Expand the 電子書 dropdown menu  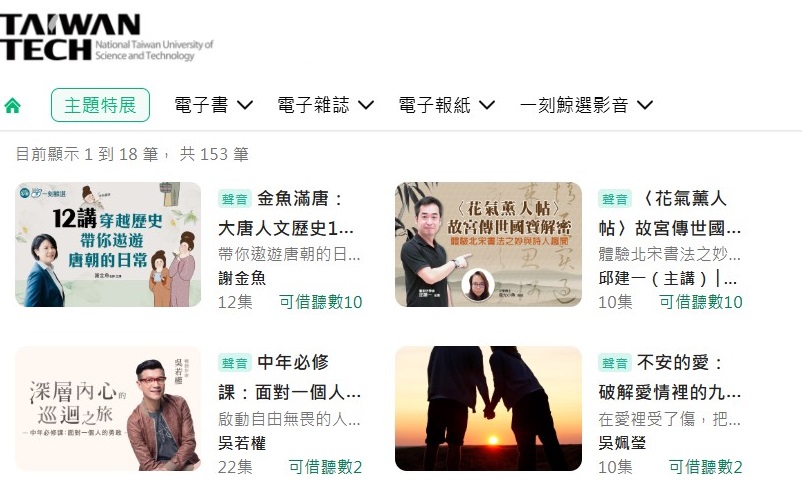(213, 105)
